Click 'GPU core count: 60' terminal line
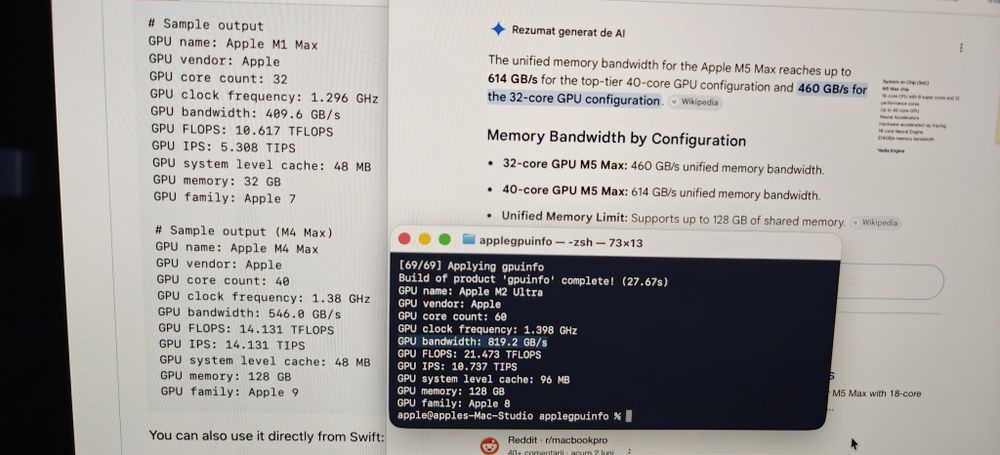Screen dimensions: 1000x455 (452, 317)
